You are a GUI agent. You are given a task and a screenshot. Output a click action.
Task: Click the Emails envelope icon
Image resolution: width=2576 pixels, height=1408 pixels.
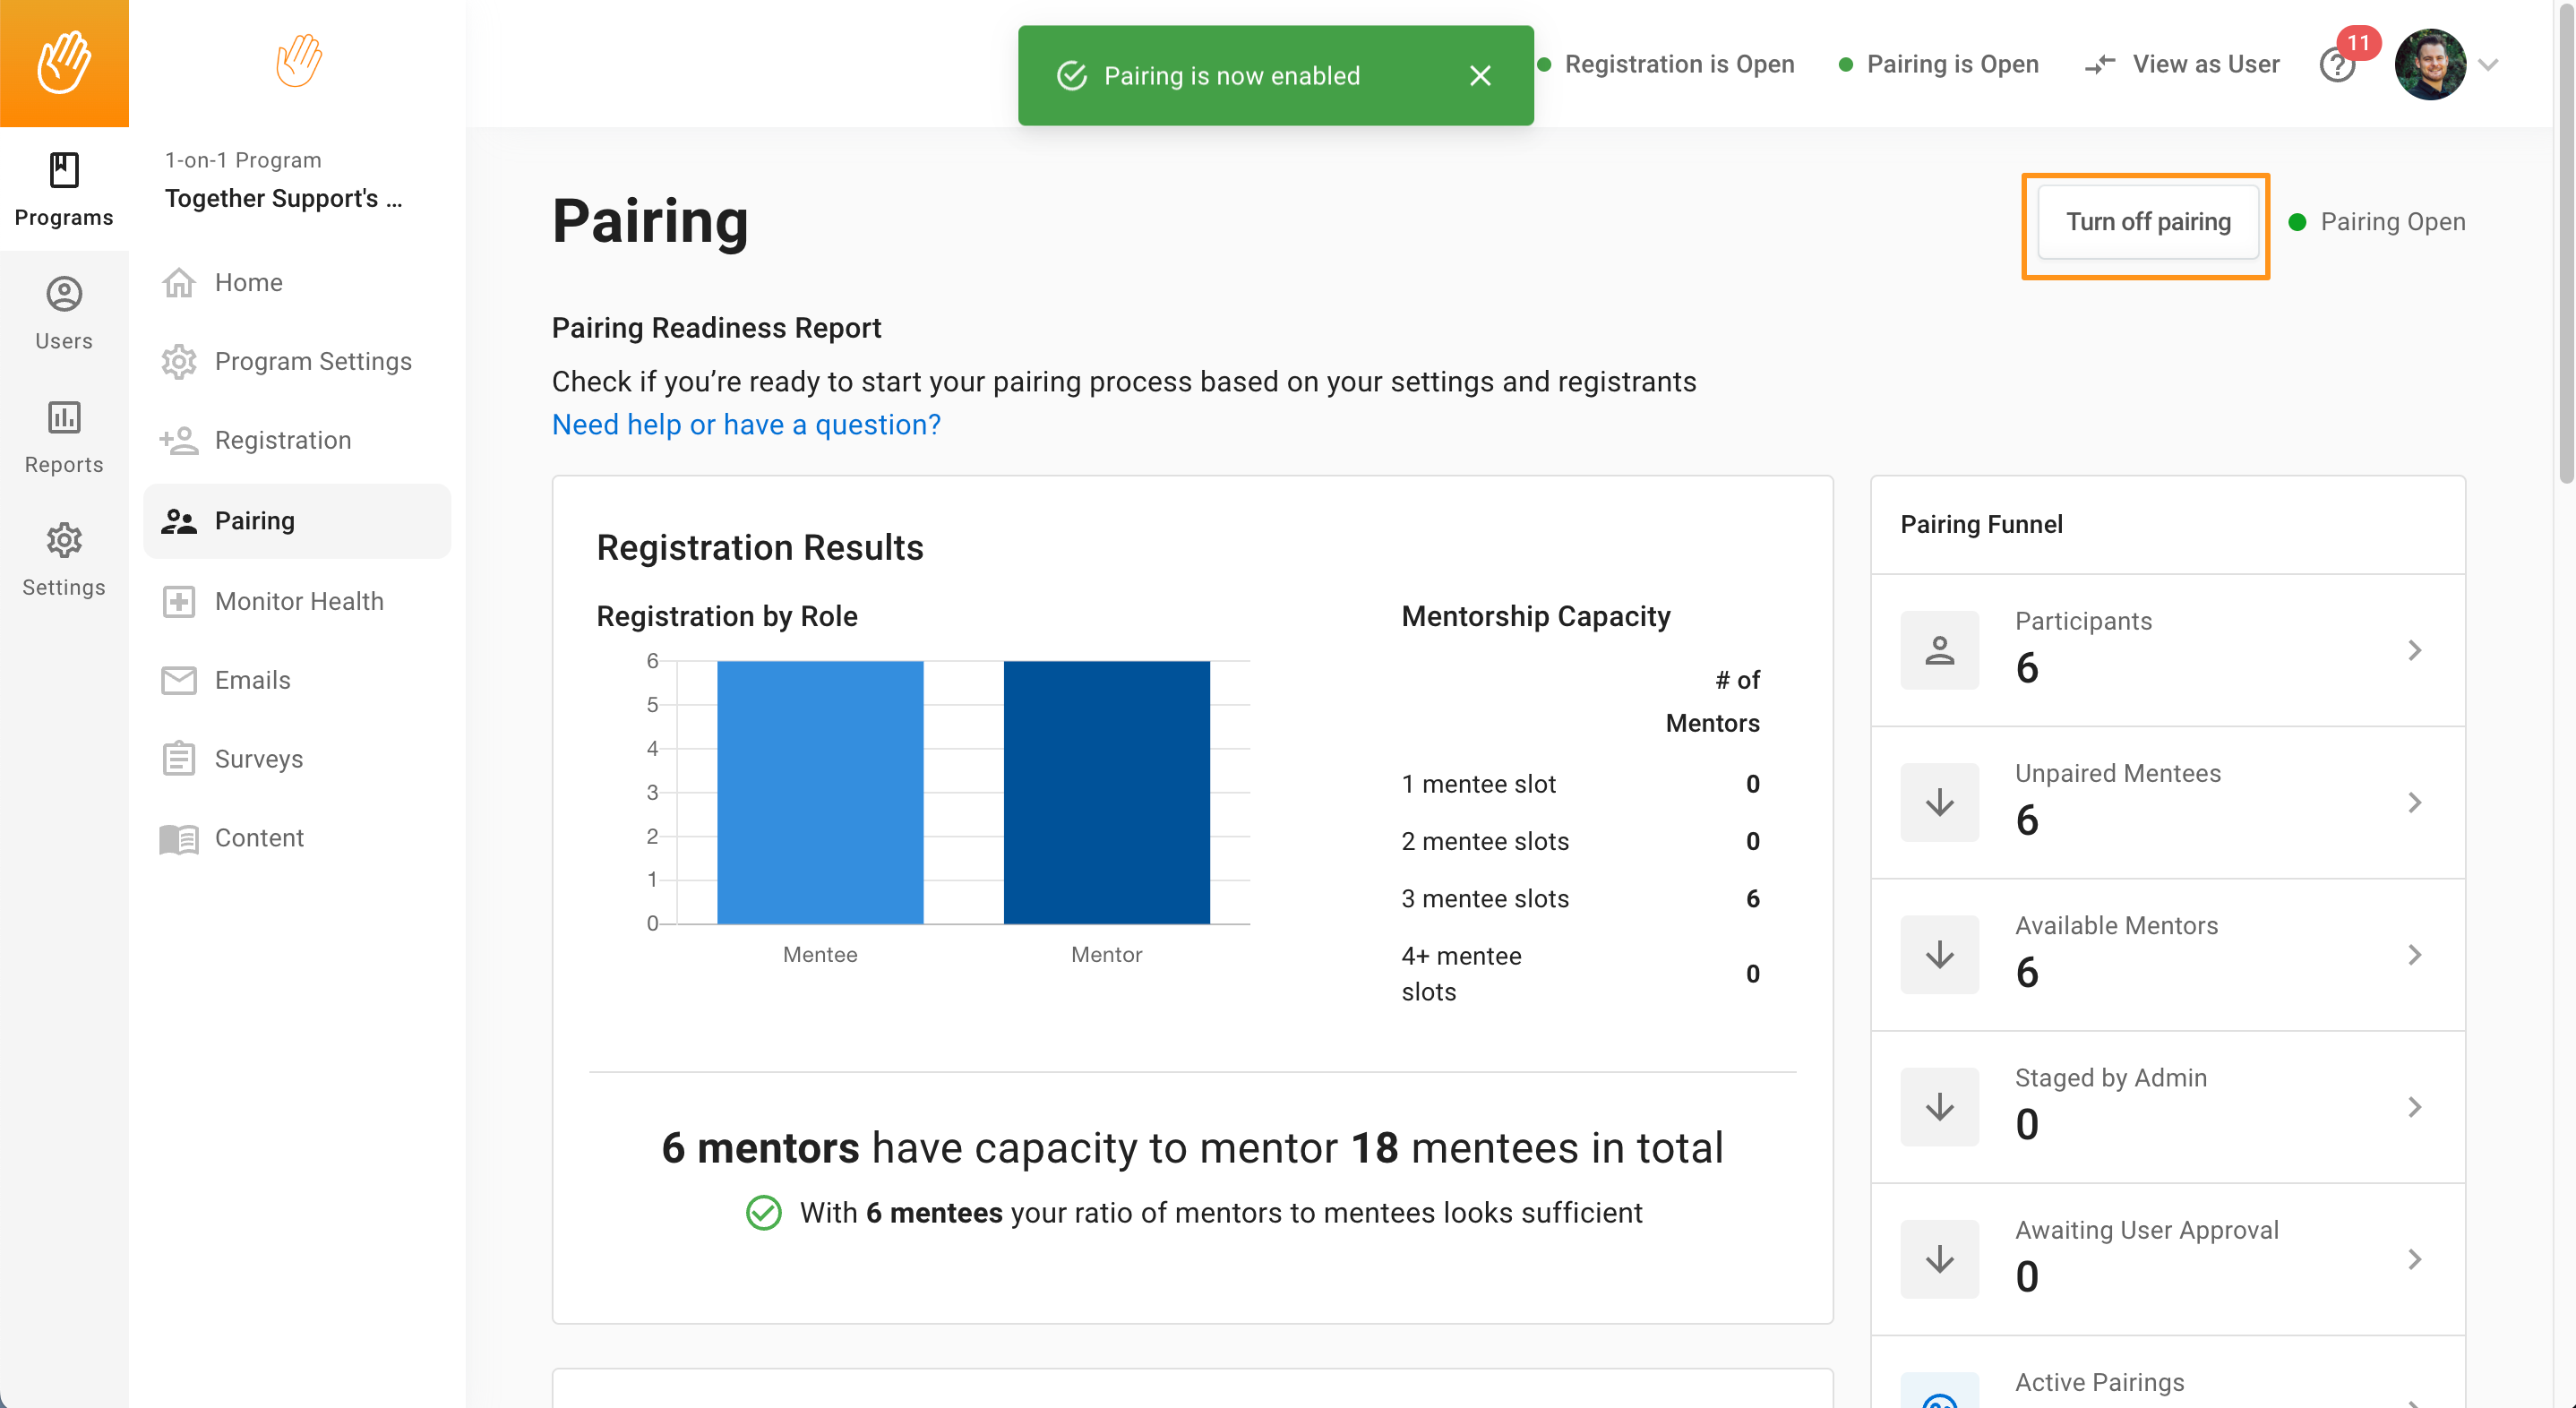click(x=179, y=680)
